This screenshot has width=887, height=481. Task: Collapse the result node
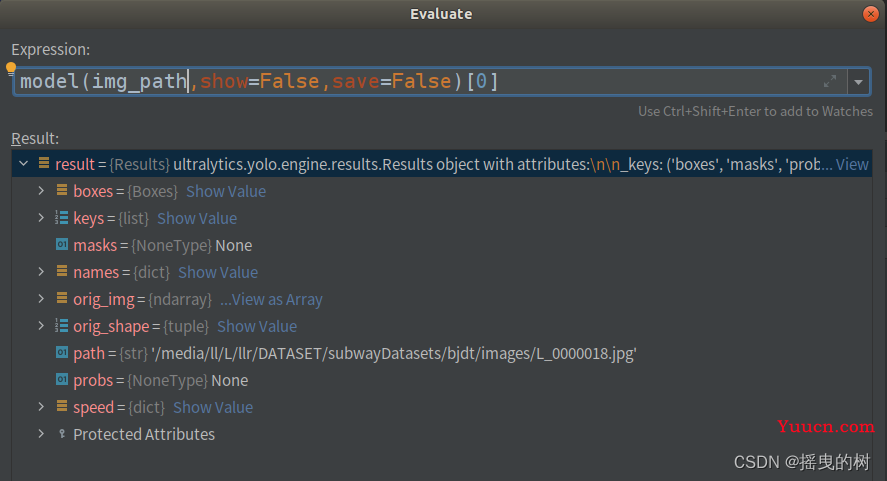pyautogui.click(x=24, y=164)
